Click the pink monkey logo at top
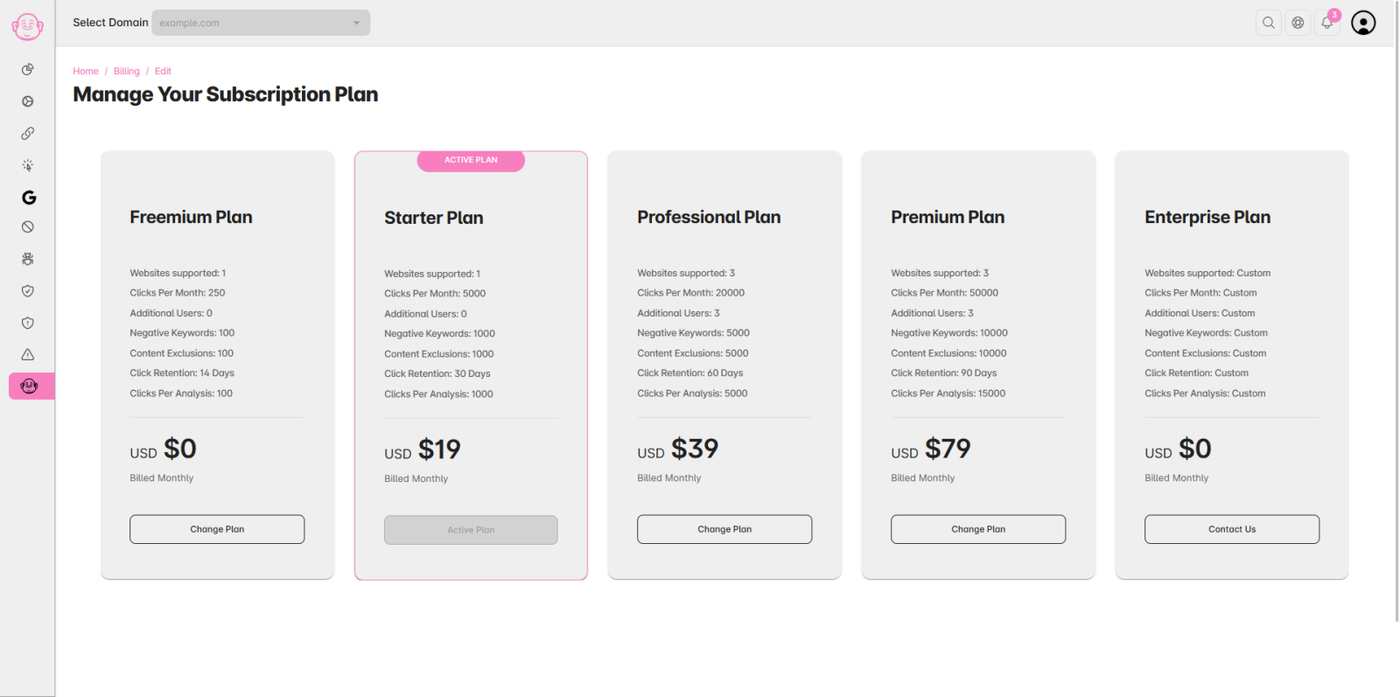This screenshot has width=1400, height=697. point(27,26)
